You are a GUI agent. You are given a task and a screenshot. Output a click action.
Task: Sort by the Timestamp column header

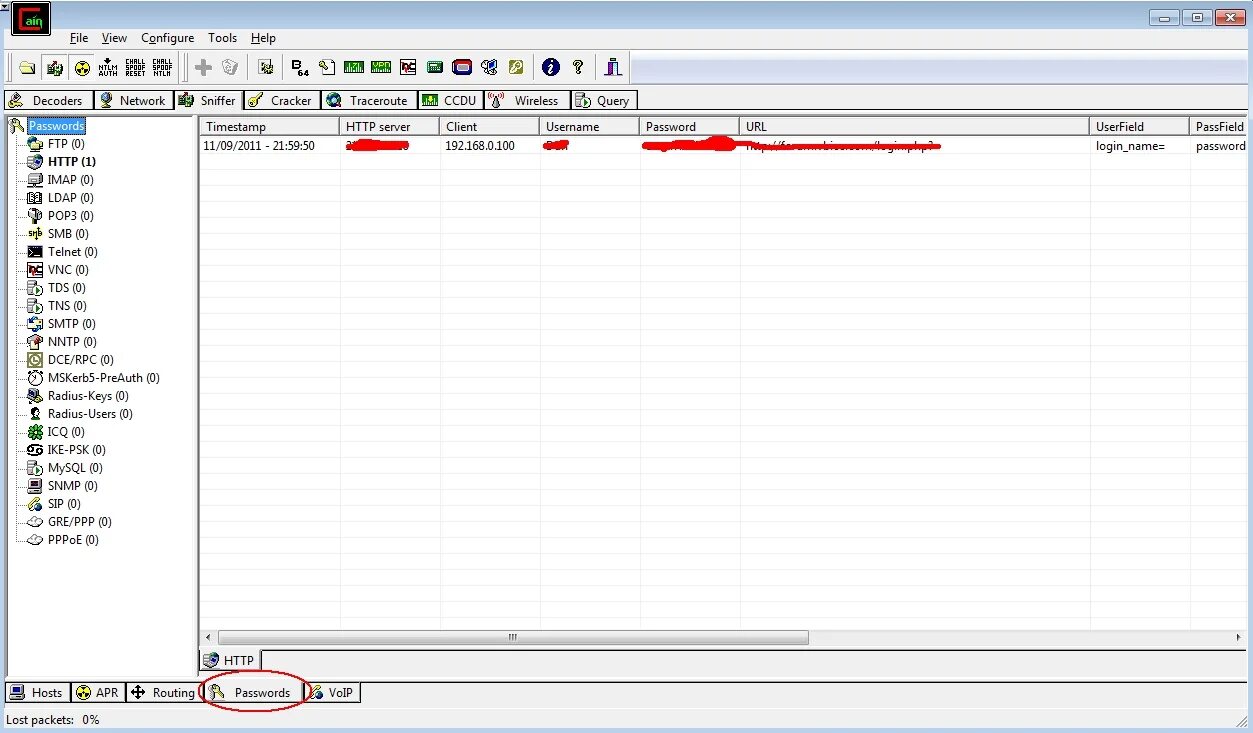click(x=270, y=126)
